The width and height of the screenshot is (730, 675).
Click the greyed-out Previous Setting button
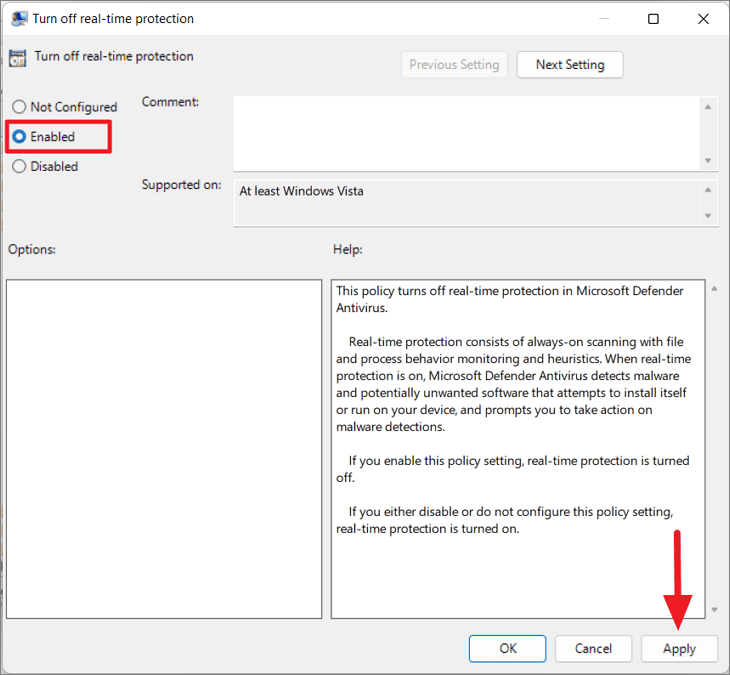[454, 65]
